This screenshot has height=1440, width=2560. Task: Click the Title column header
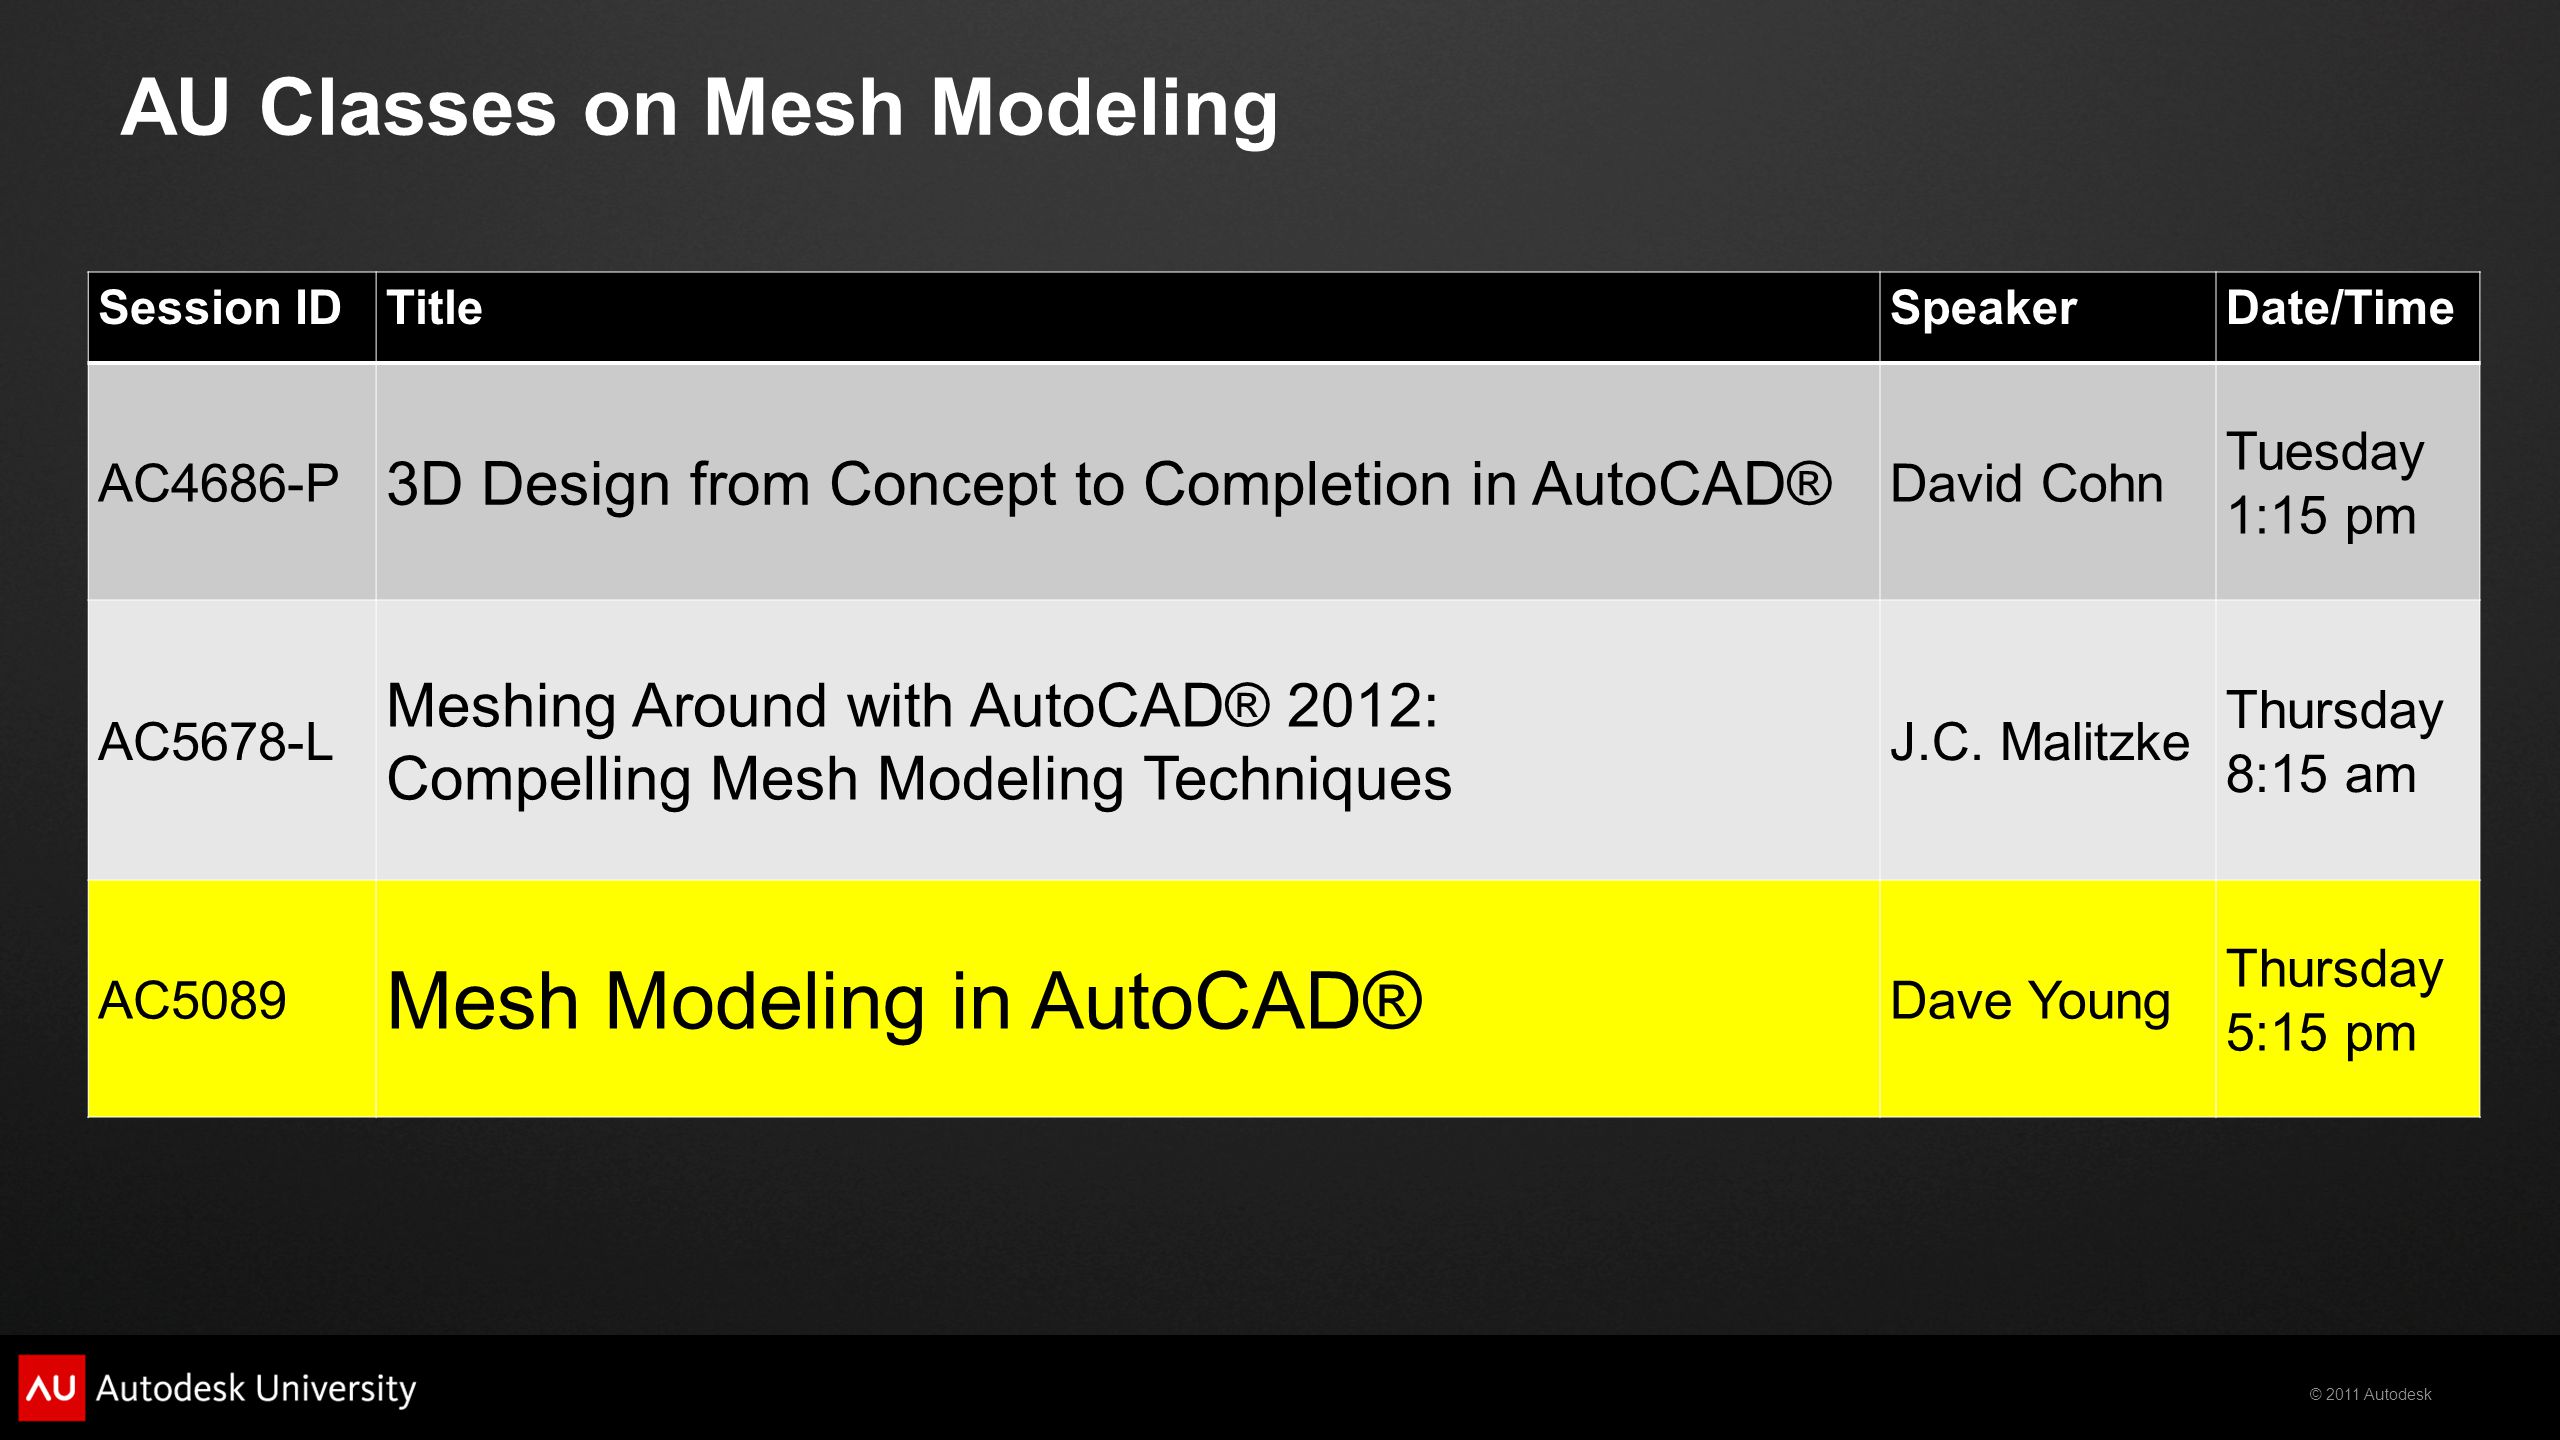1128,316
